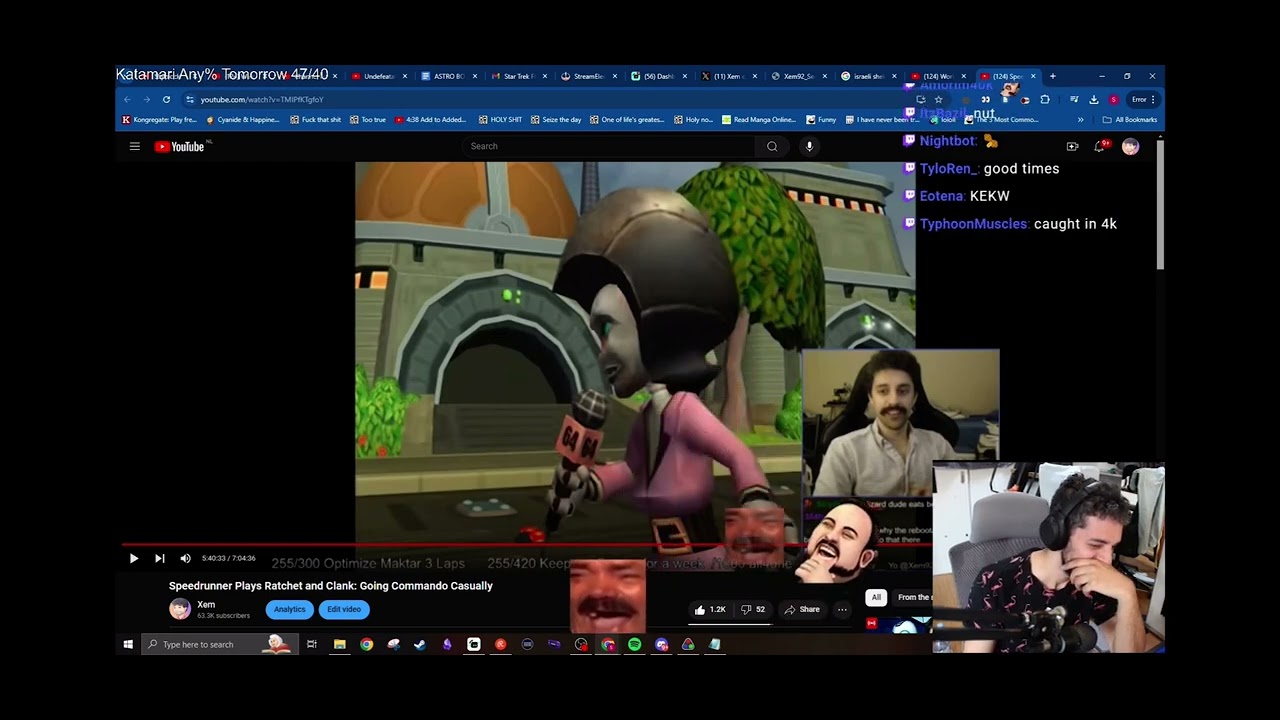Open the HOLY SHIT bookmark

coord(500,119)
